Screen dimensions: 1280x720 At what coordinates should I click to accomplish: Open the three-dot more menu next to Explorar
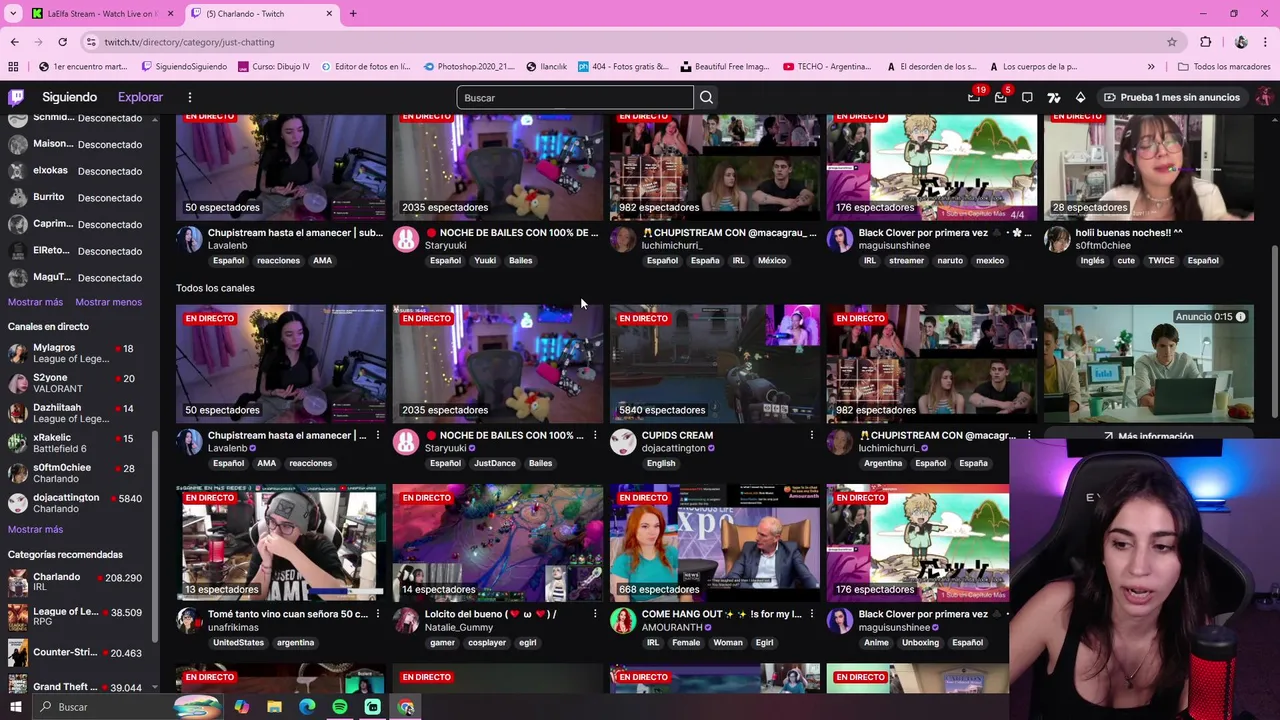(x=189, y=97)
